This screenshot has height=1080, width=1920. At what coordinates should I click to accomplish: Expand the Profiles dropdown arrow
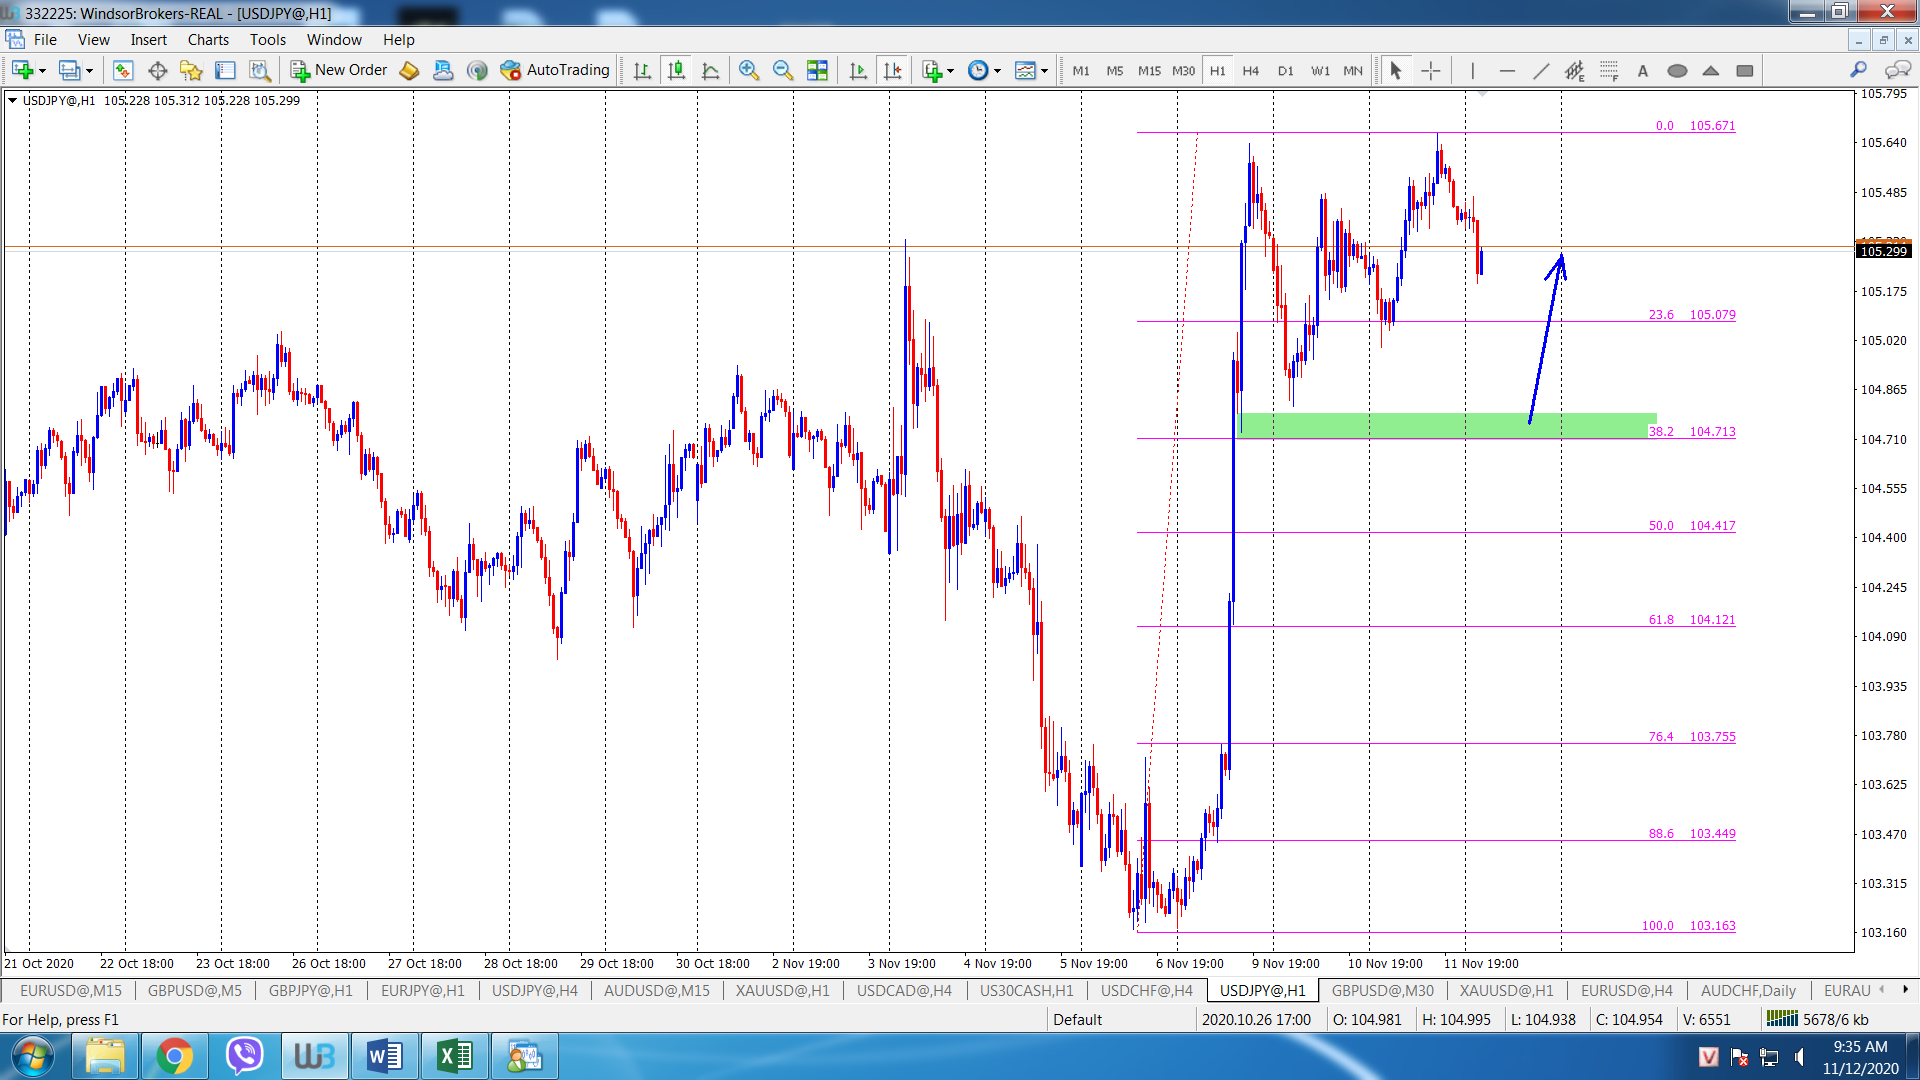[x=89, y=71]
